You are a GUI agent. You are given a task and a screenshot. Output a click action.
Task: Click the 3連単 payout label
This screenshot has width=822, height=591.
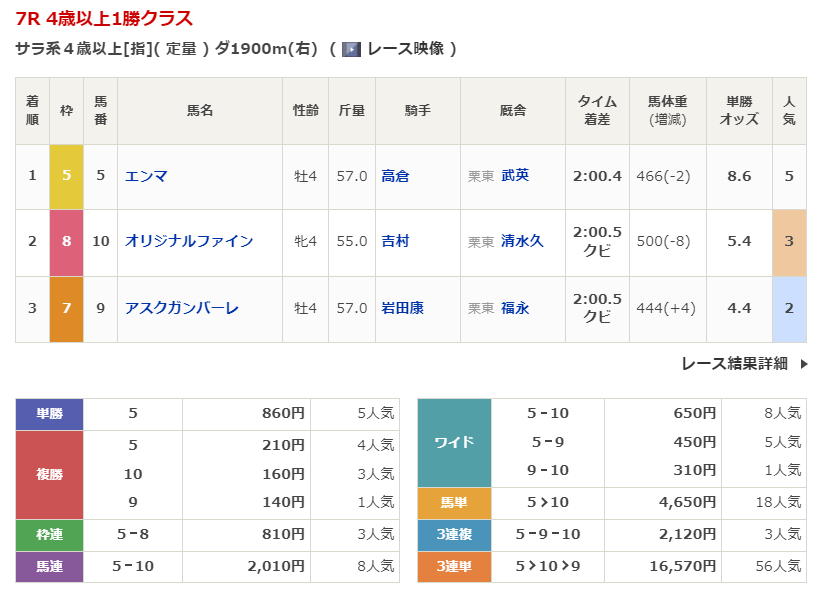pos(454,567)
